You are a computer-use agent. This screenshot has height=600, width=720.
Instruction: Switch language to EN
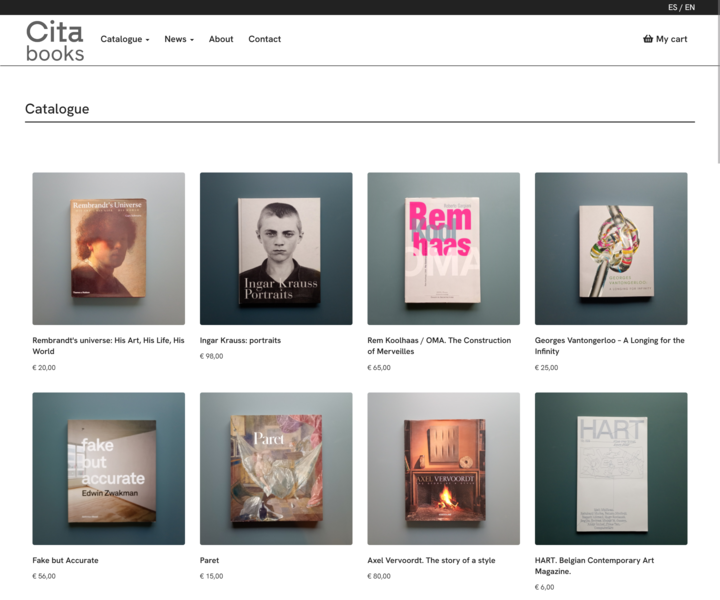[690, 7]
